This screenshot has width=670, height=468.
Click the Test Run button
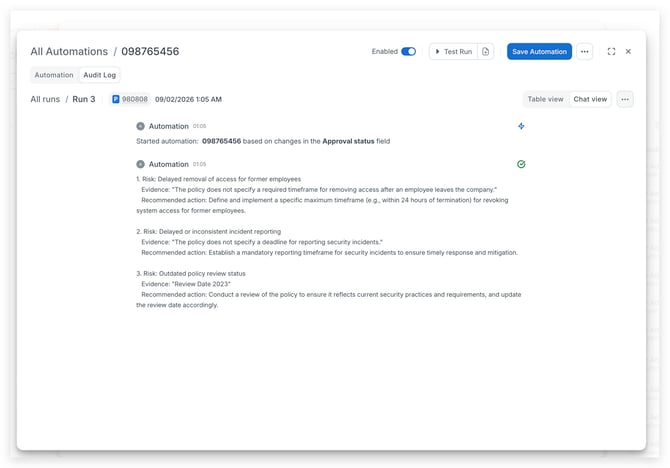453,51
